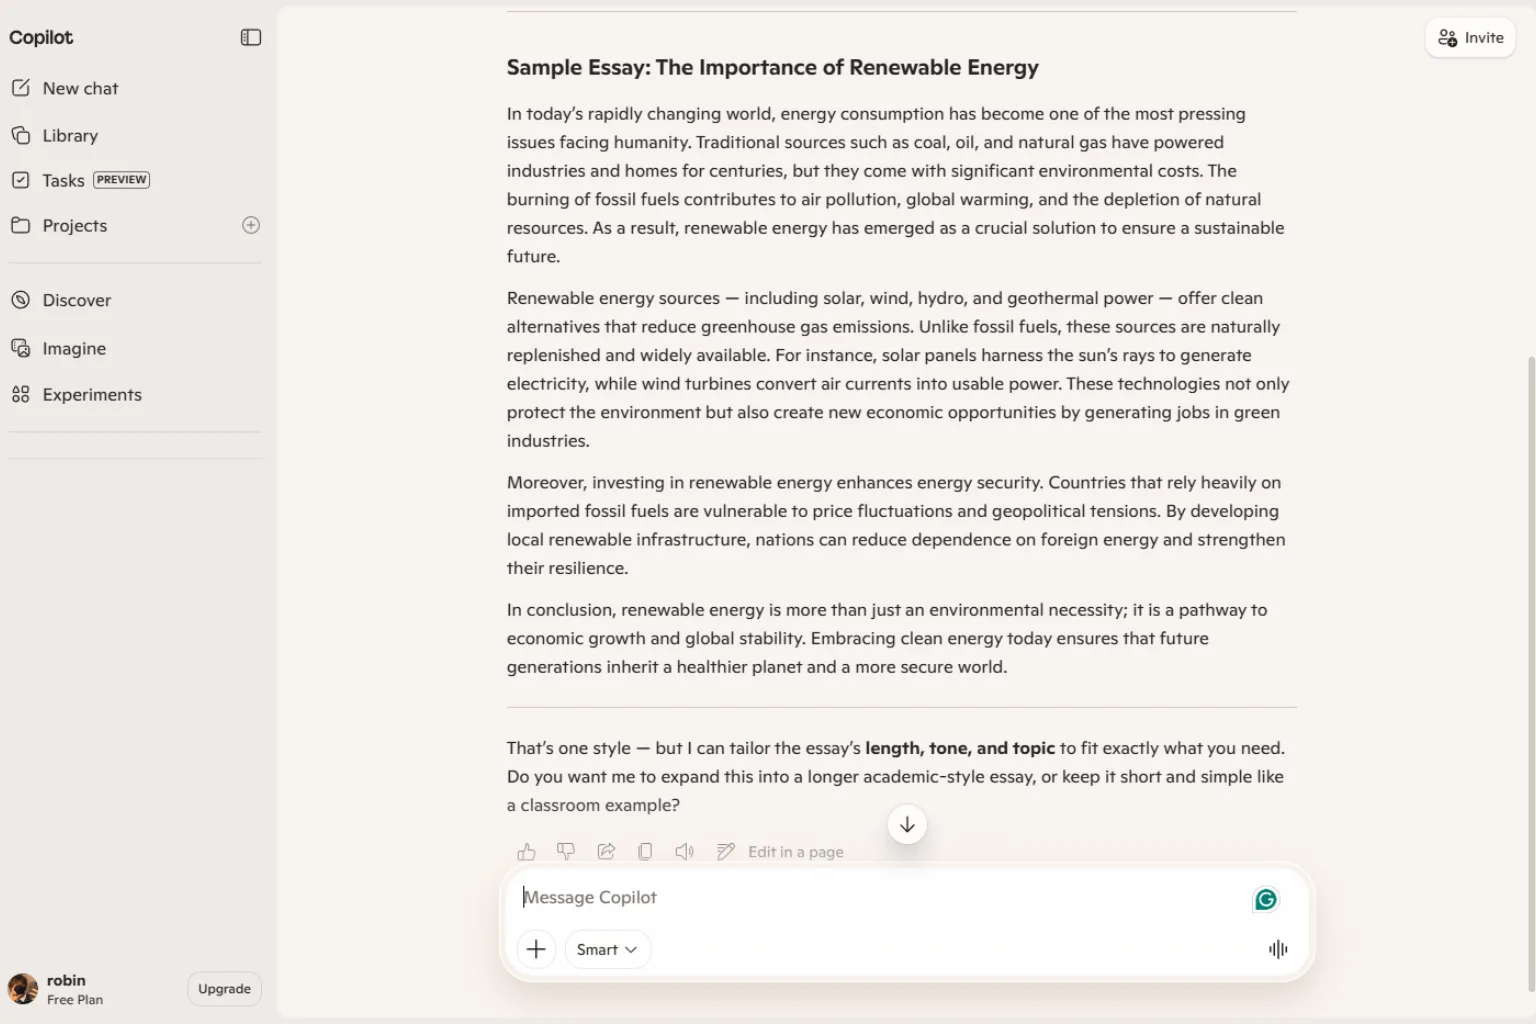Click the read aloud speaker icon
This screenshot has width=1536, height=1024.
[x=684, y=852]
